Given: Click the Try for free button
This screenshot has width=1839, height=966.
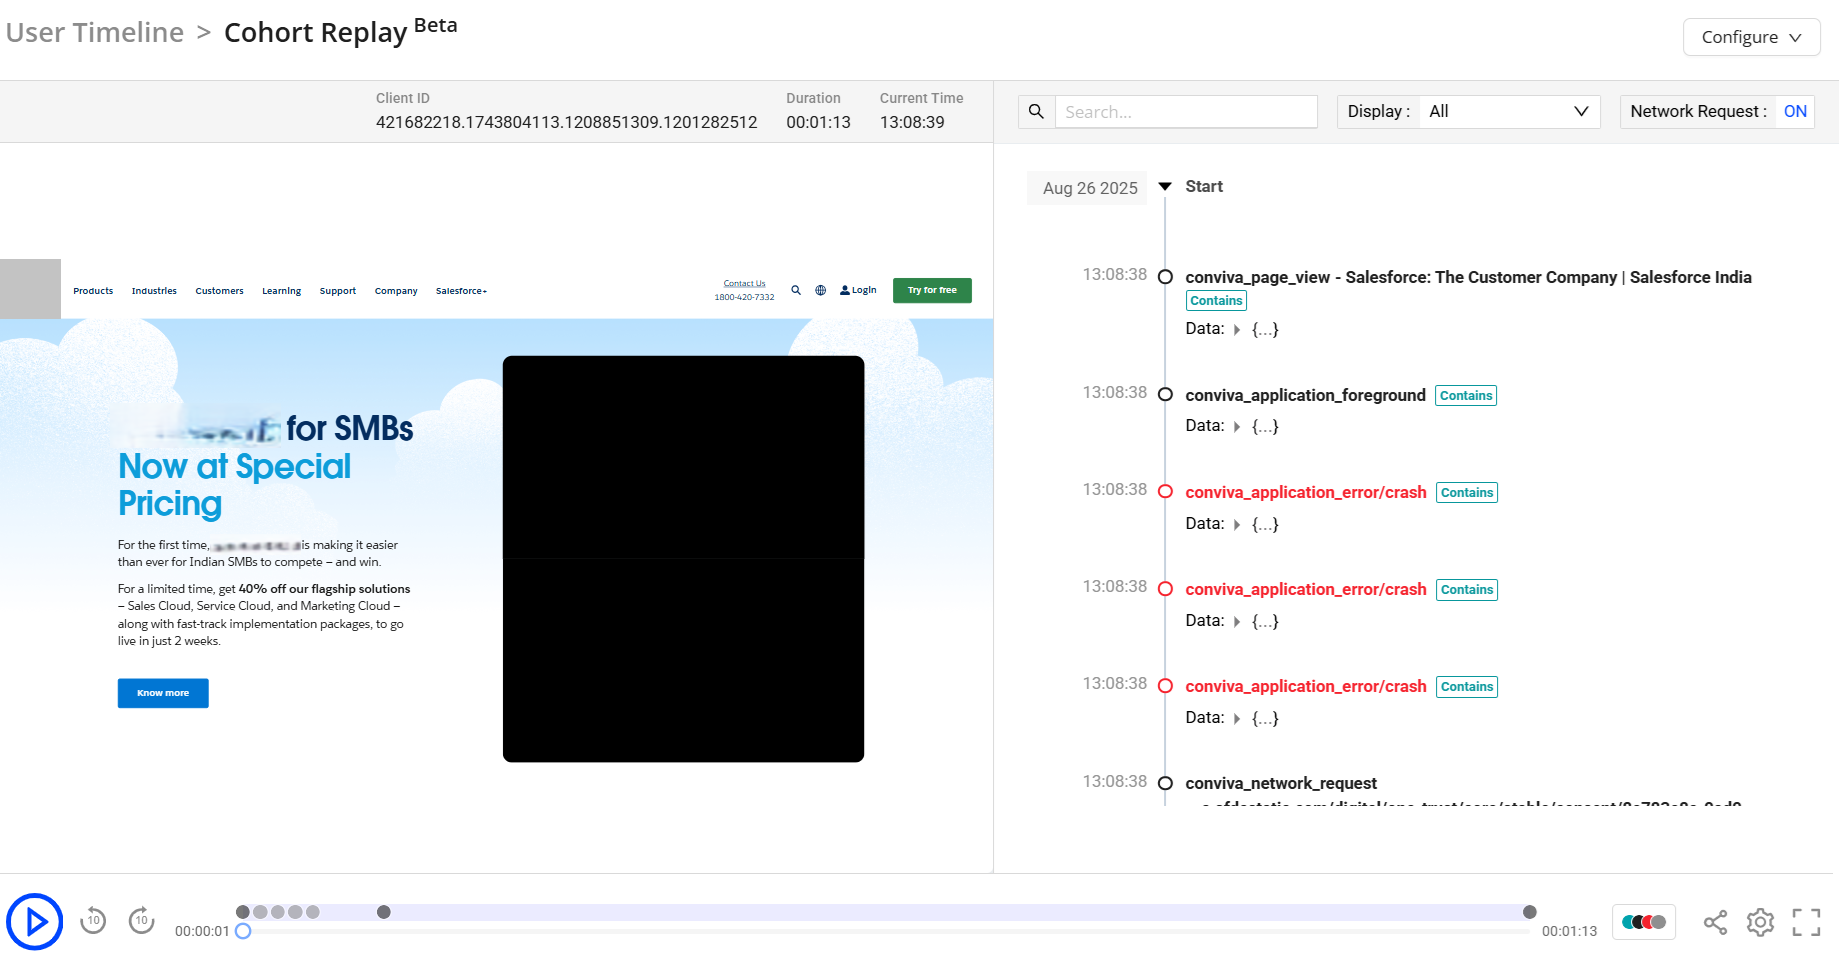Looking at the screenshot, I should pyautogui.click(x=932, y=290).
